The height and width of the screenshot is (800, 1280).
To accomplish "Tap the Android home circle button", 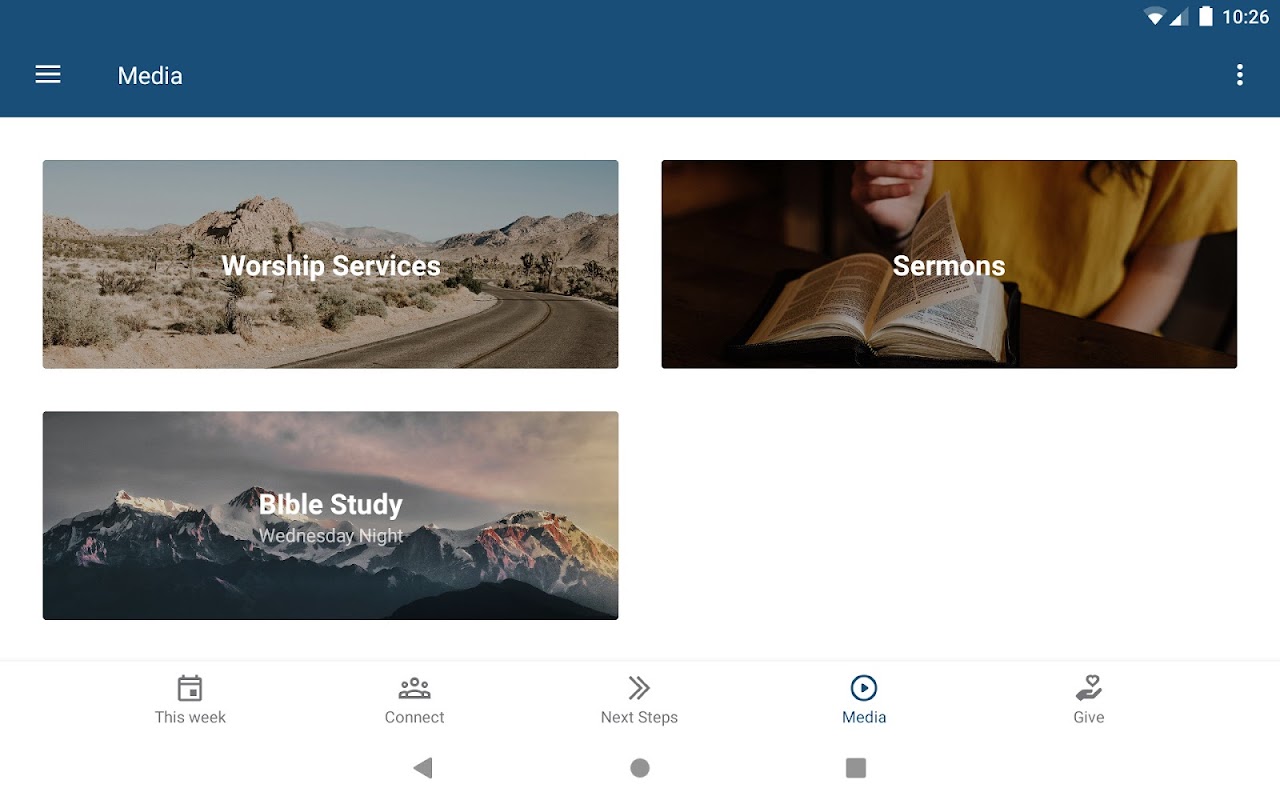I will point(640,768).
